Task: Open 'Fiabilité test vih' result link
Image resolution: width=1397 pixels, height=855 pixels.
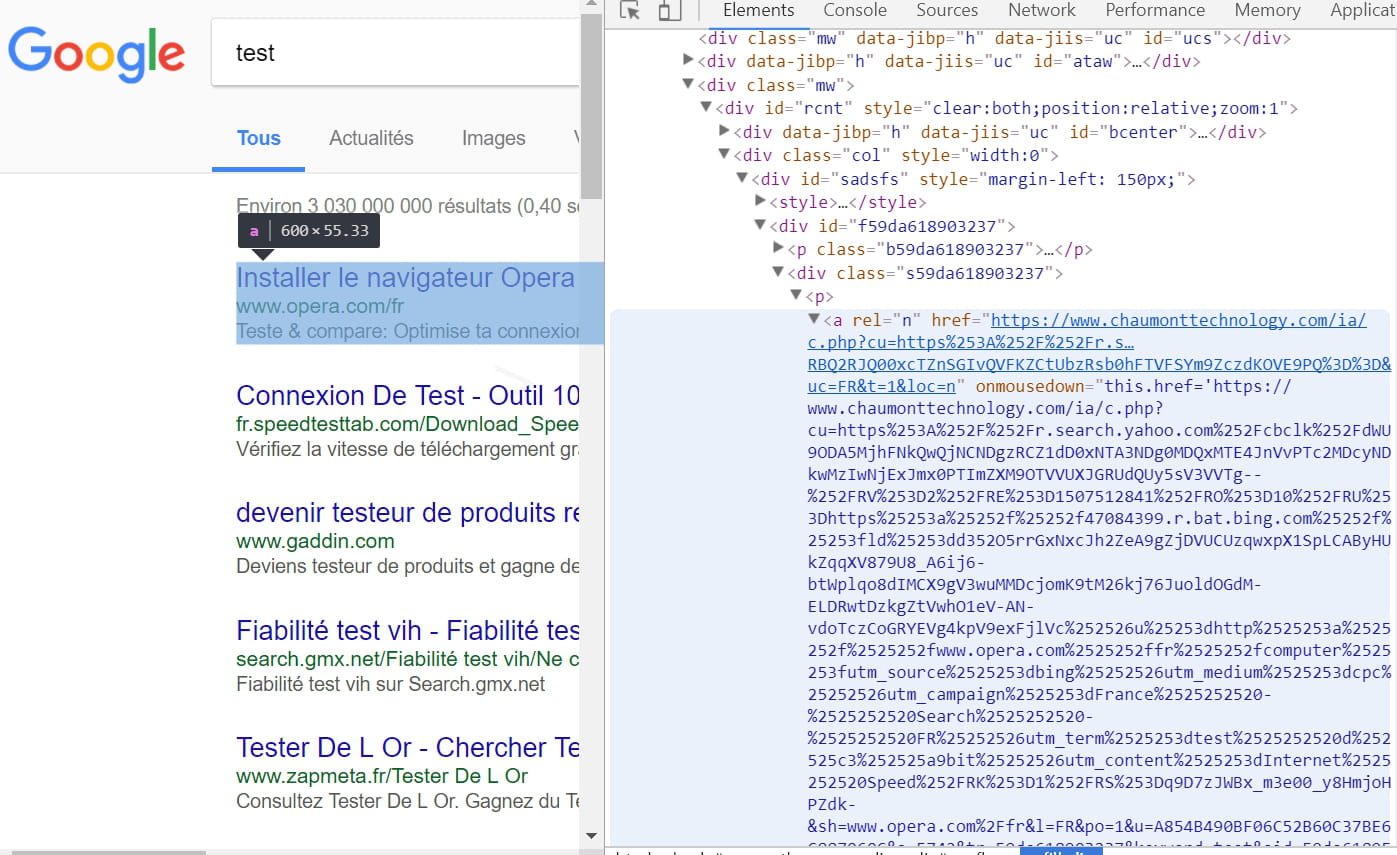Action: (407, 631)
